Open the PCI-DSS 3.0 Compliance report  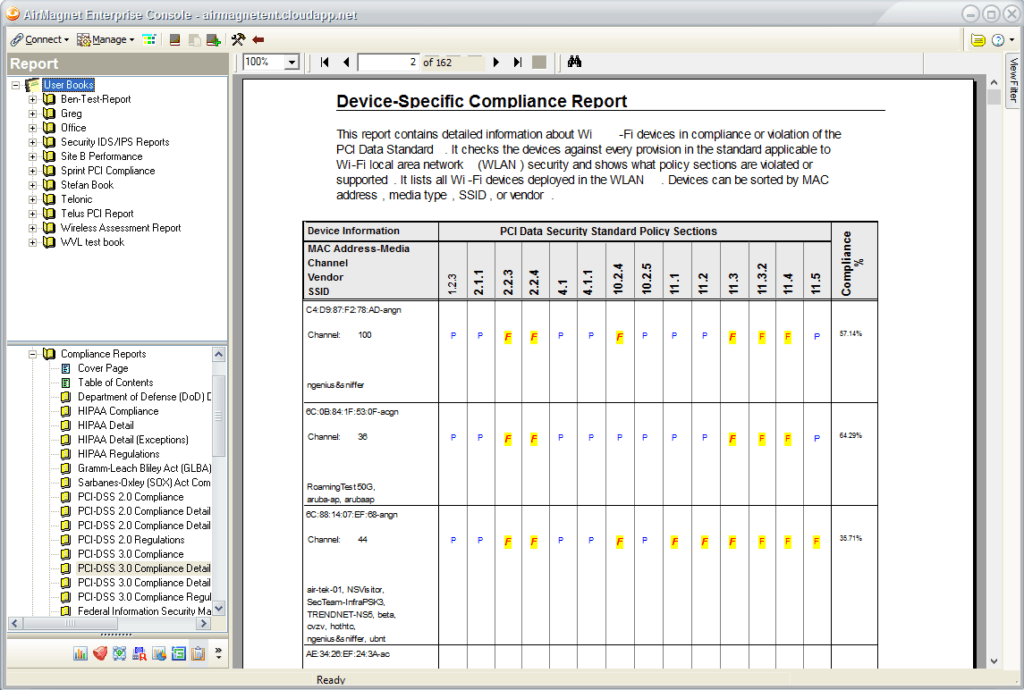click(131, 556)
